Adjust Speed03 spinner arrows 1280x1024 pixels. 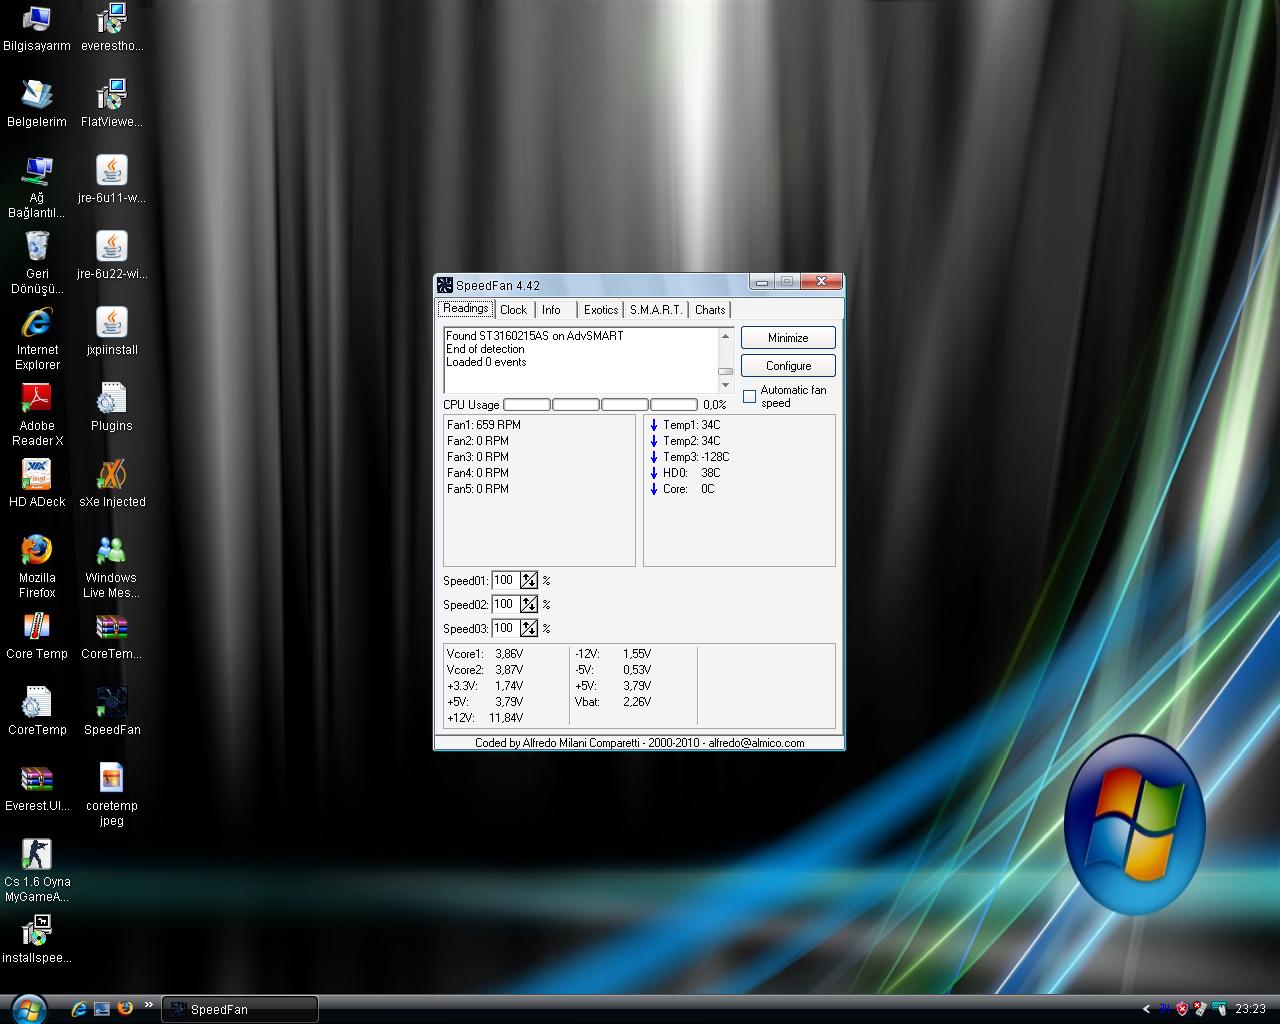529,628
